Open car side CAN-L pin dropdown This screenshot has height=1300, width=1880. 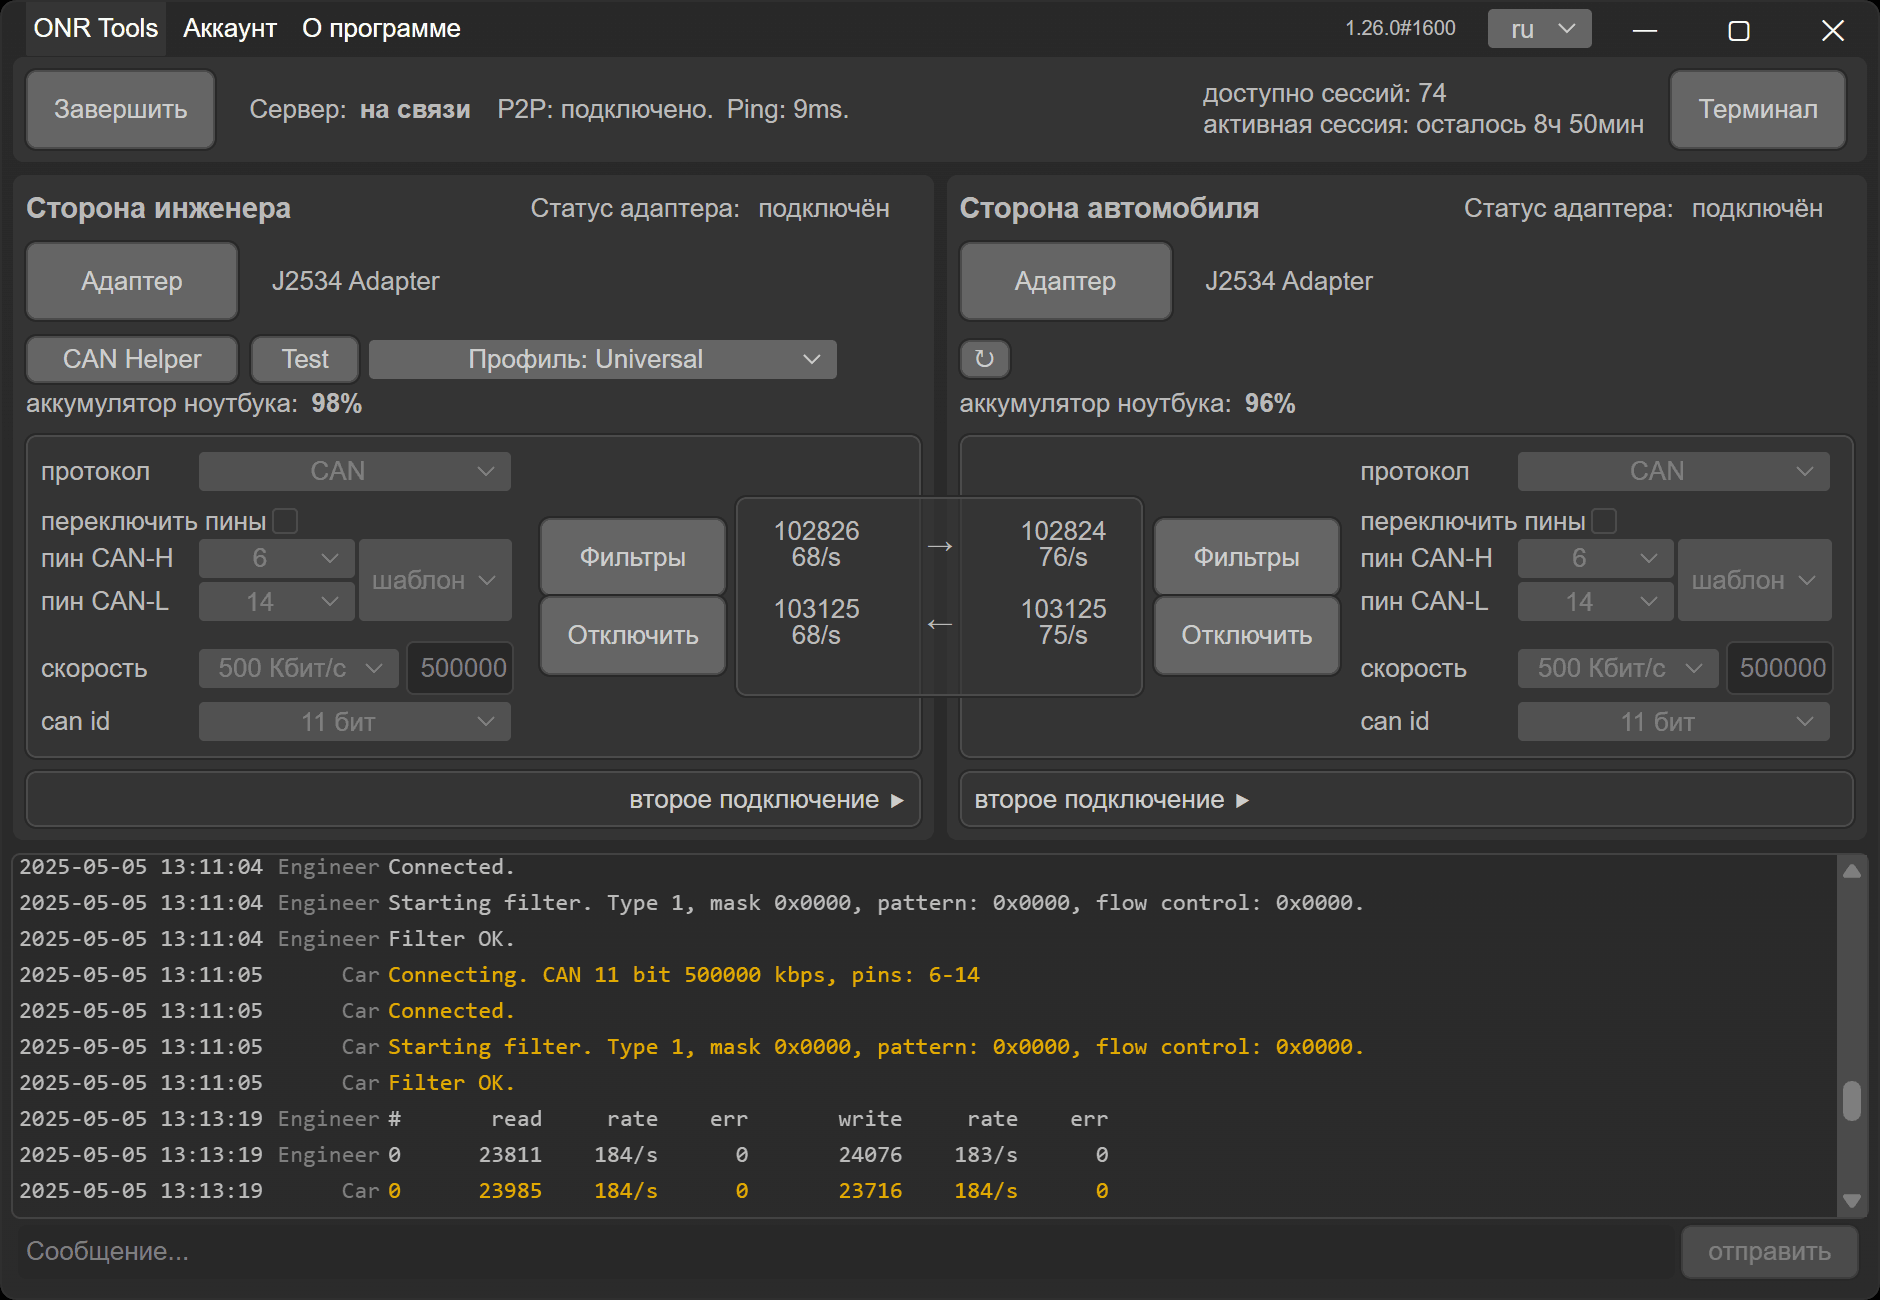click(1596, 602)
